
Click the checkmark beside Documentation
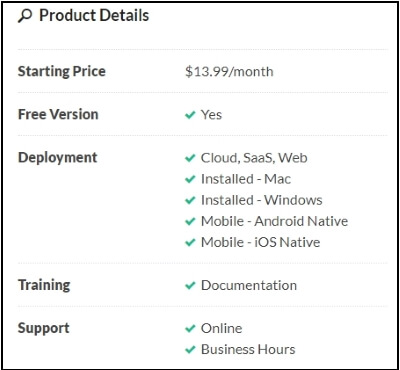190,286
